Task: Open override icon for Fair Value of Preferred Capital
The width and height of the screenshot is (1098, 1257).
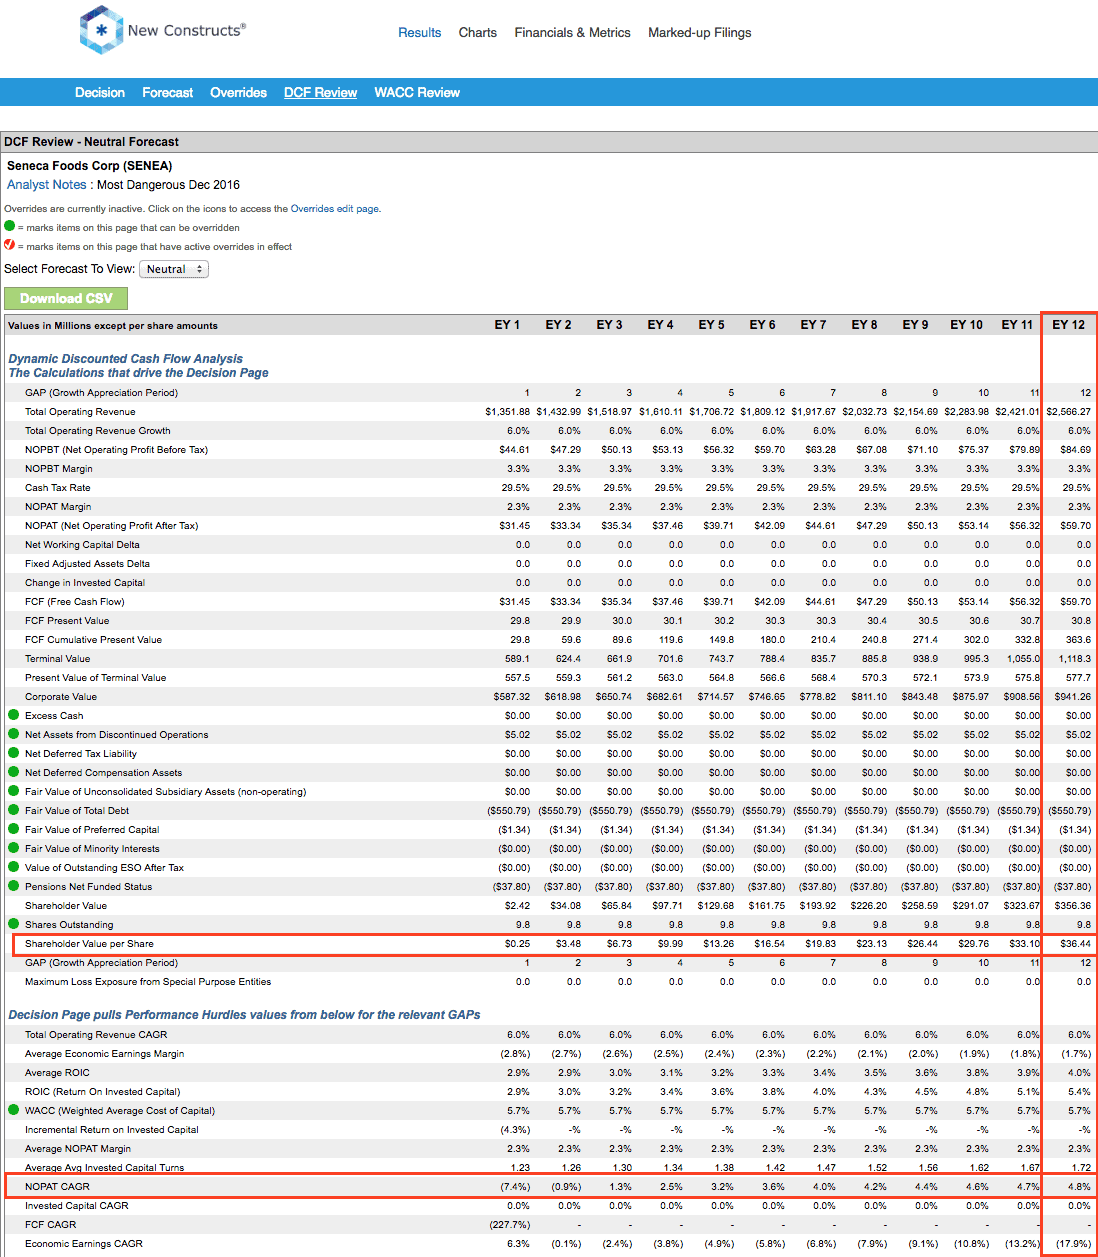Action: [x=14, y=829]
